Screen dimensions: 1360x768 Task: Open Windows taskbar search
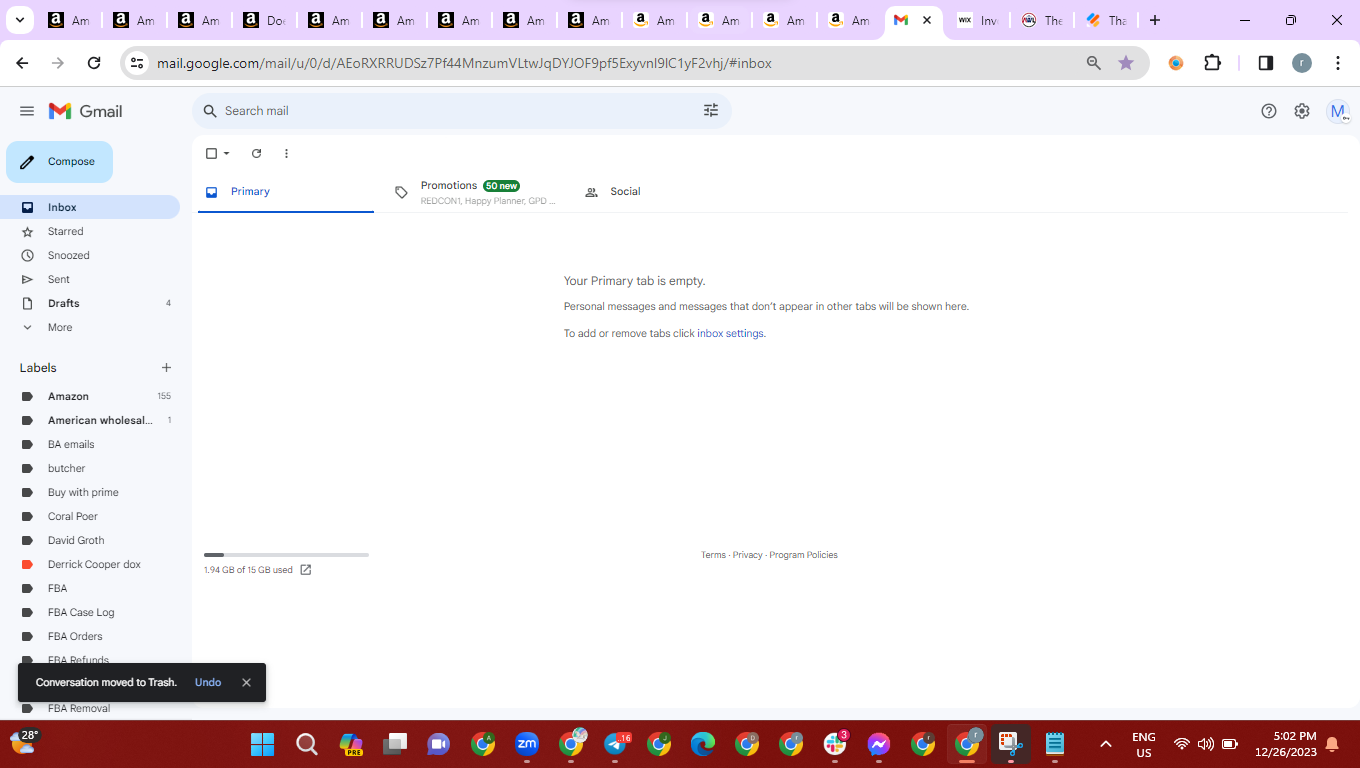coord(307,744)
